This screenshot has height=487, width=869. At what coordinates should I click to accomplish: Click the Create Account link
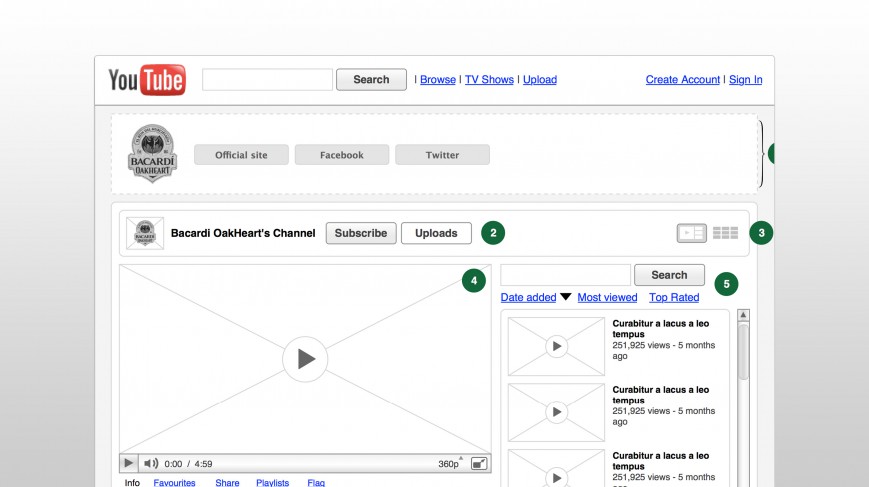683,80
